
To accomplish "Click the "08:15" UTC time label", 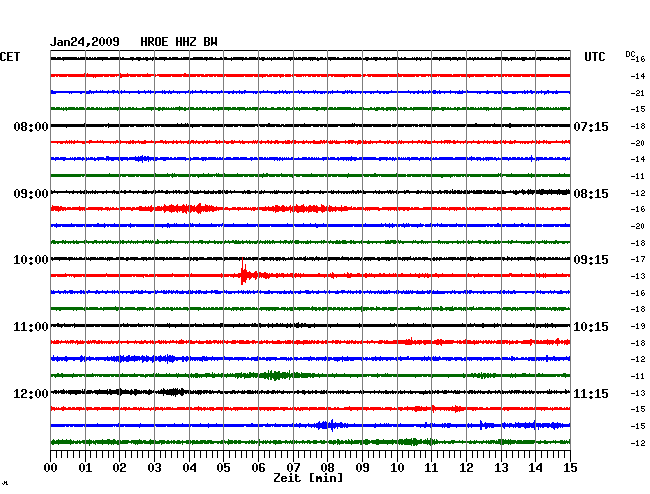I will point(591,194).
